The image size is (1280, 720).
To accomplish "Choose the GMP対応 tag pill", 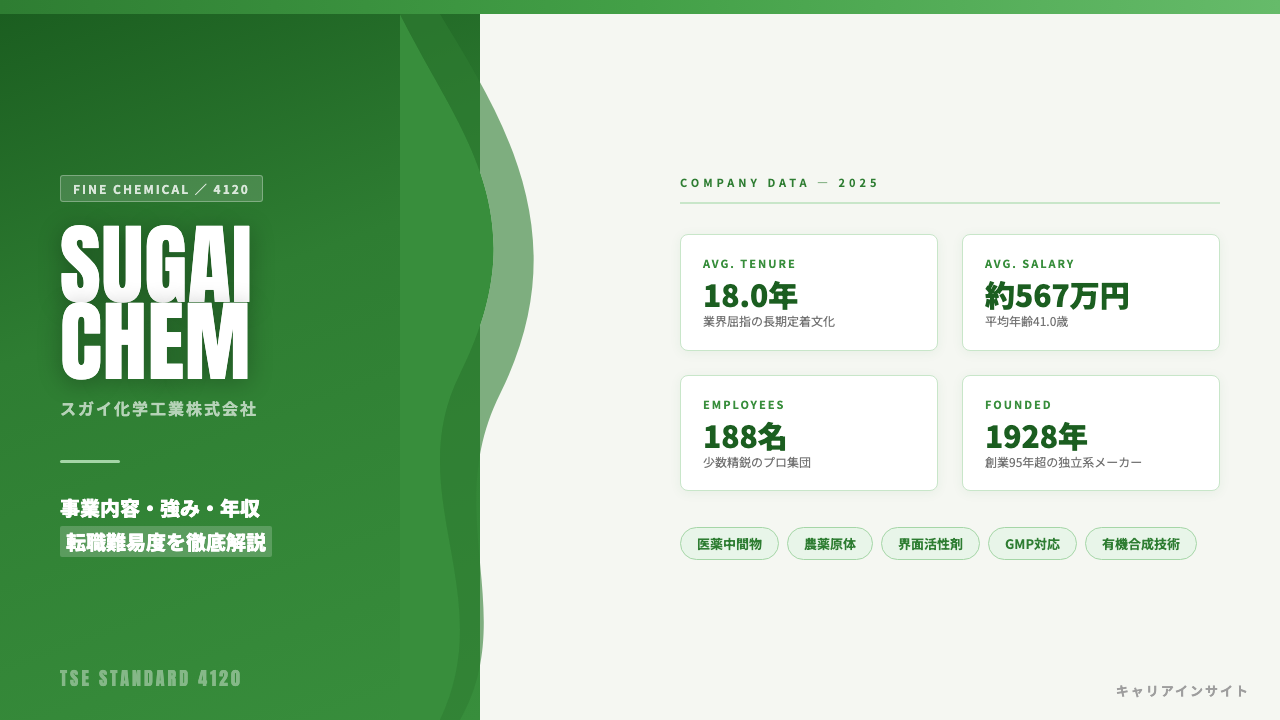I will (x=1032, y=544).
